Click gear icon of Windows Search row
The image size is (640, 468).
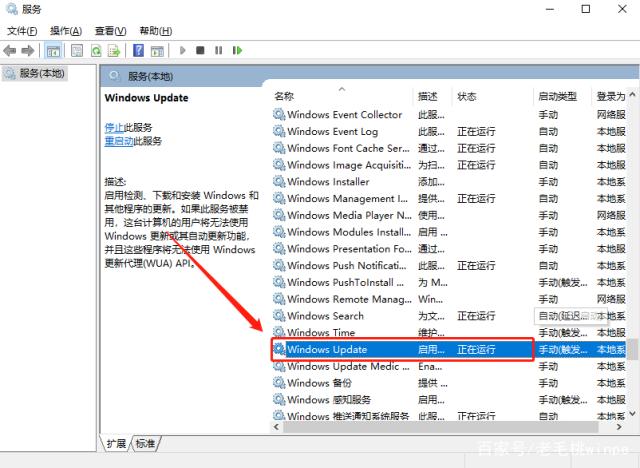point(279,315)
